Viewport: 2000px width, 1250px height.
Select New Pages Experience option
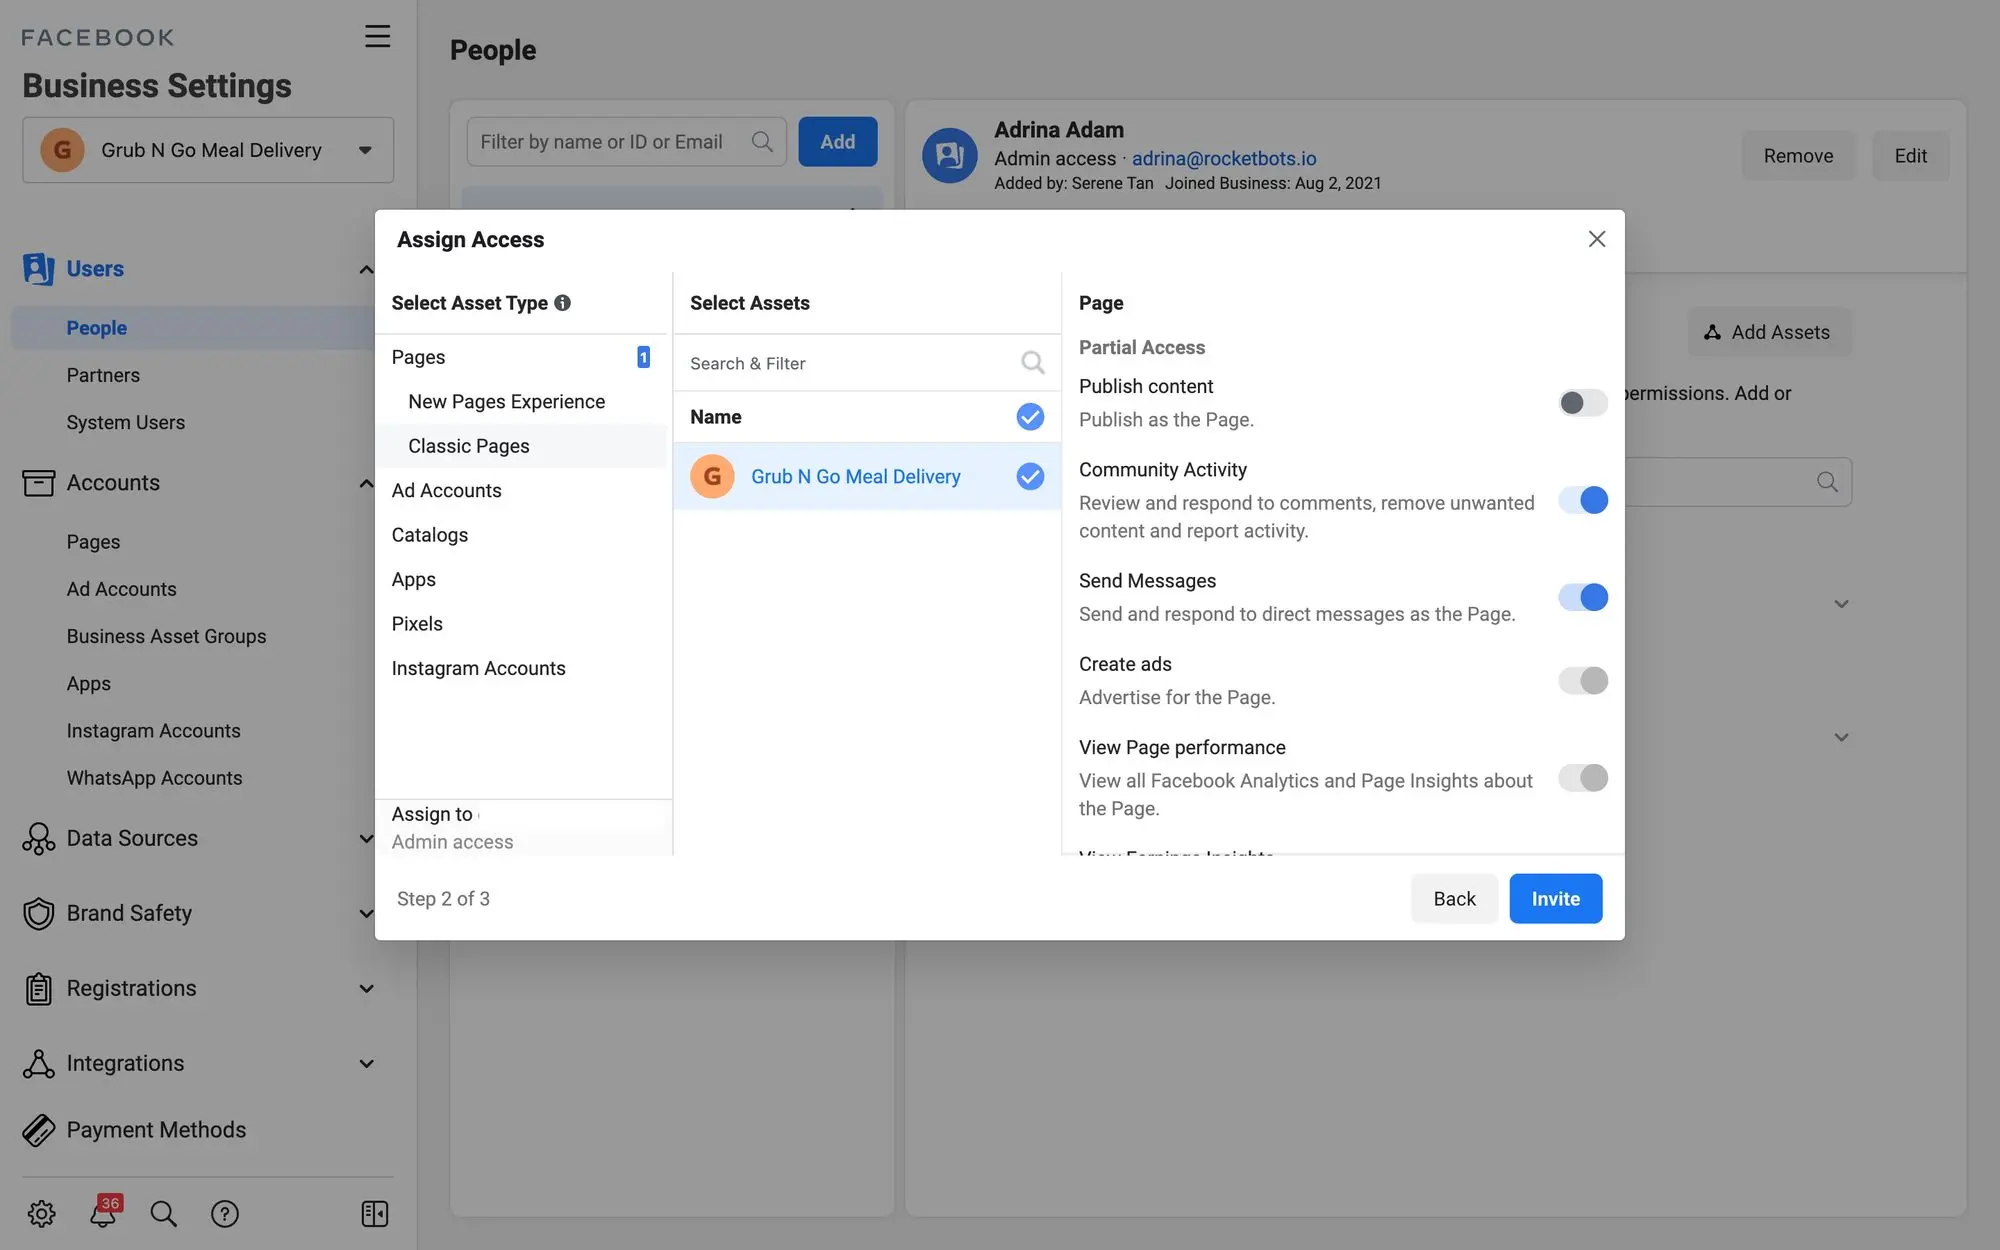click(506, 402)
